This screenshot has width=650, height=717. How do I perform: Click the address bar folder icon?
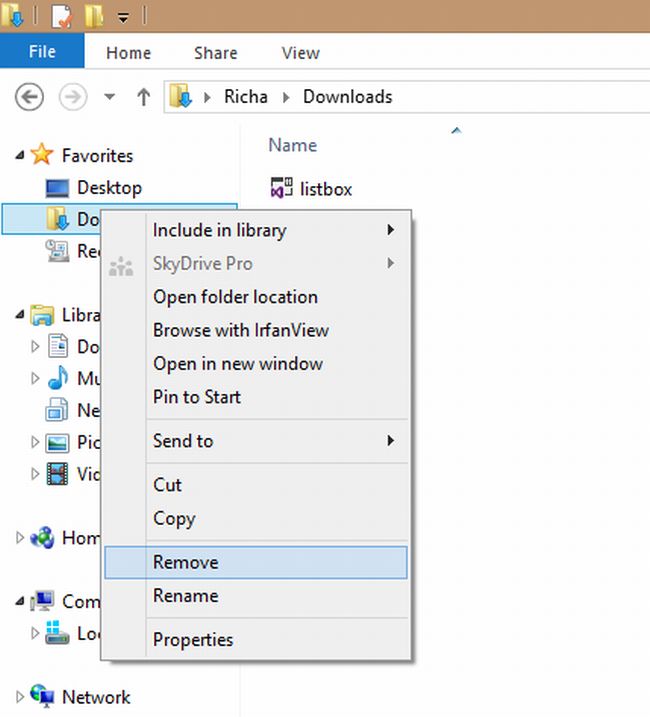click(180, 96)
